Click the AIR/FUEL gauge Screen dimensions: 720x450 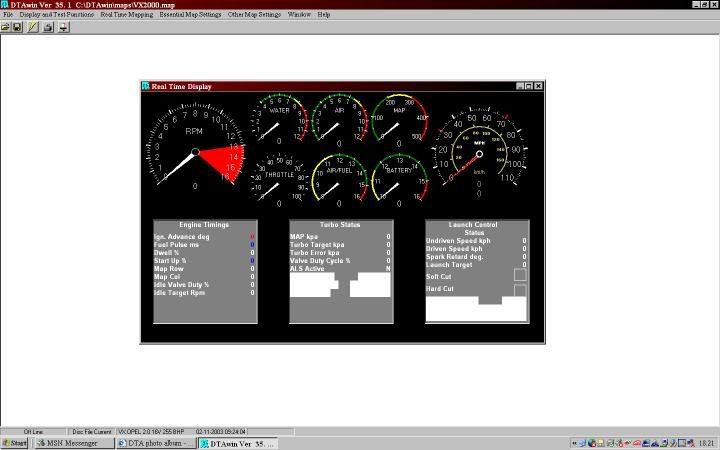(339, 180)
